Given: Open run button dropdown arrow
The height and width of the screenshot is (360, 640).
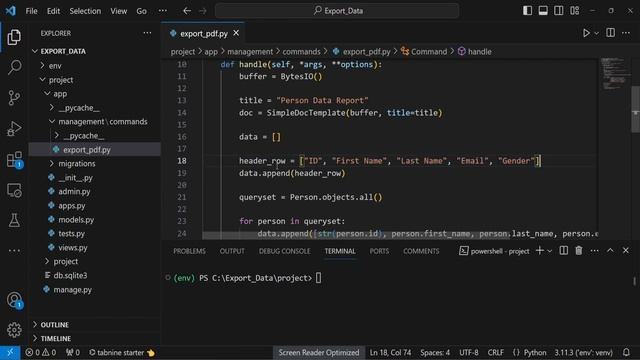Looking at the screenshot, I should pyautogui.click(x=596, y=33).
